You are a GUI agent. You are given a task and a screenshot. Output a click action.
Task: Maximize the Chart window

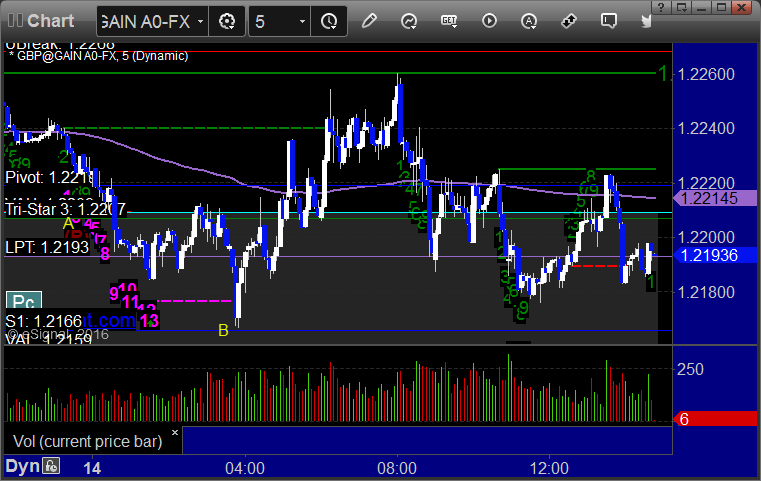(x=722, y=7)
